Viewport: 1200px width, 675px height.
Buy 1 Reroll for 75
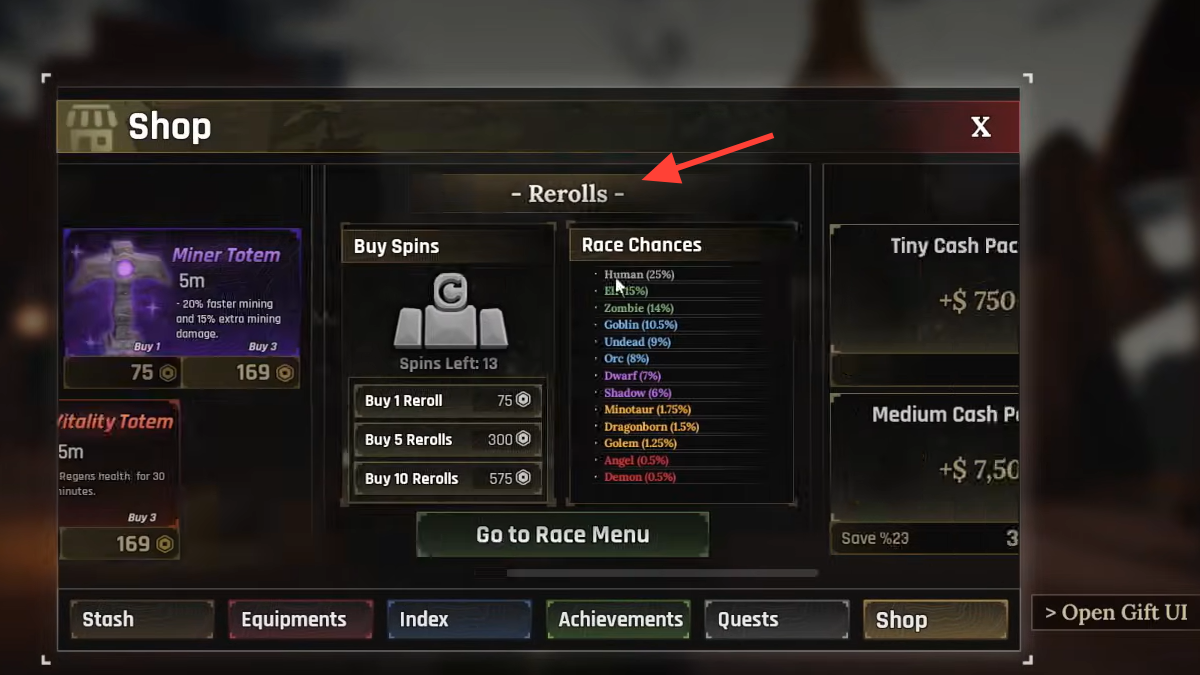(448, 400)
